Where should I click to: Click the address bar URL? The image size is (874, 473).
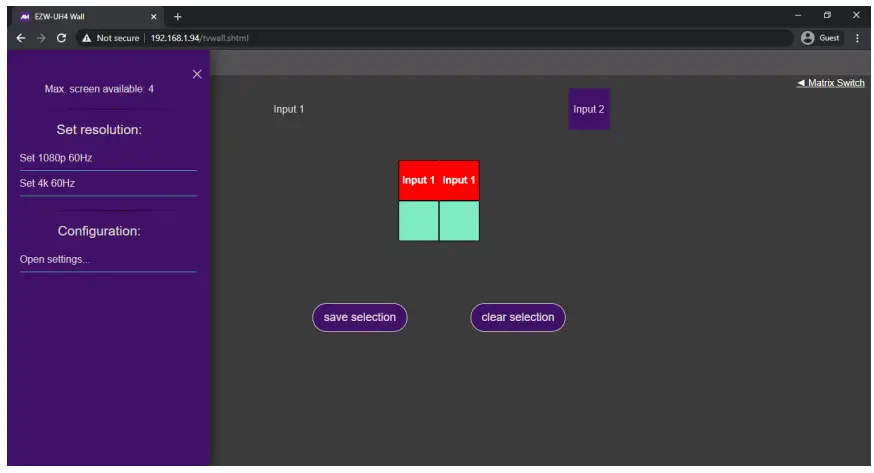tap(200, 38)
